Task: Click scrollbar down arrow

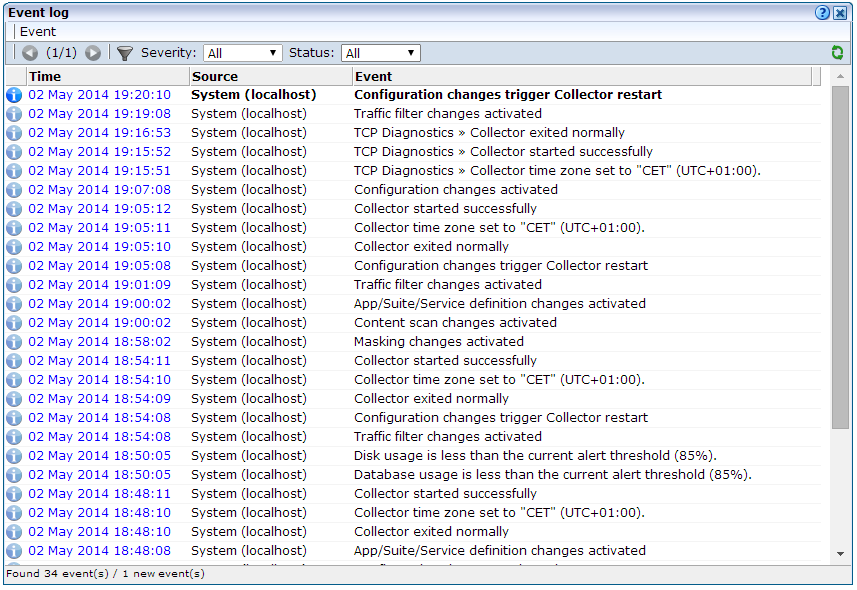Action: [840, 554]
